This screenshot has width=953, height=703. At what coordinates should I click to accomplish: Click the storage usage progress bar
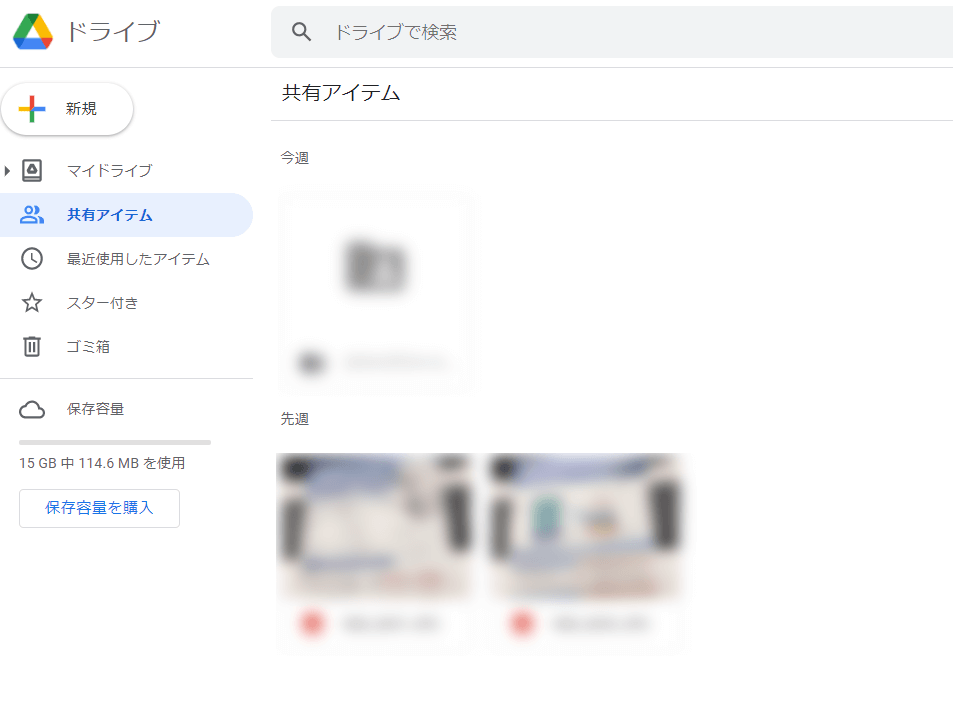click(113, 443)
